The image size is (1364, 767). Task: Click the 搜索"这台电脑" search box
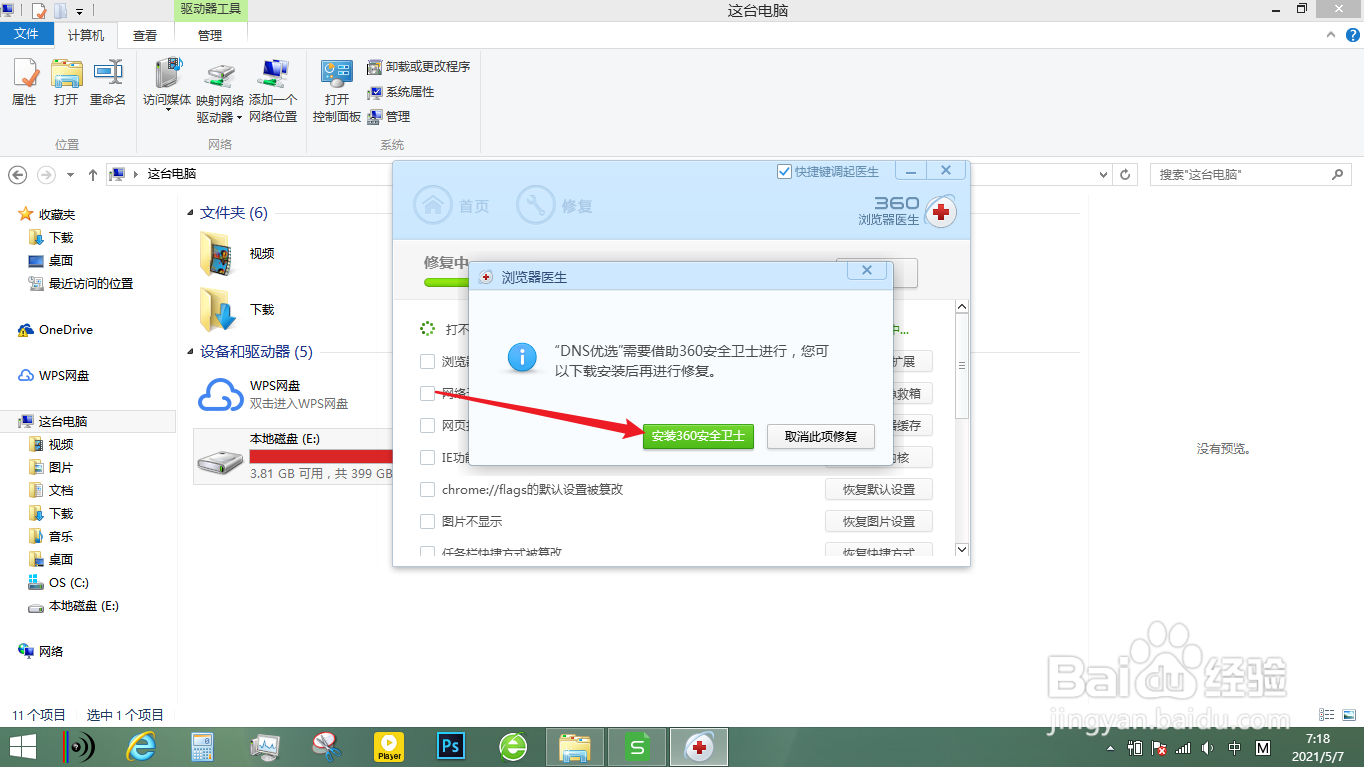pos(1251,174)
